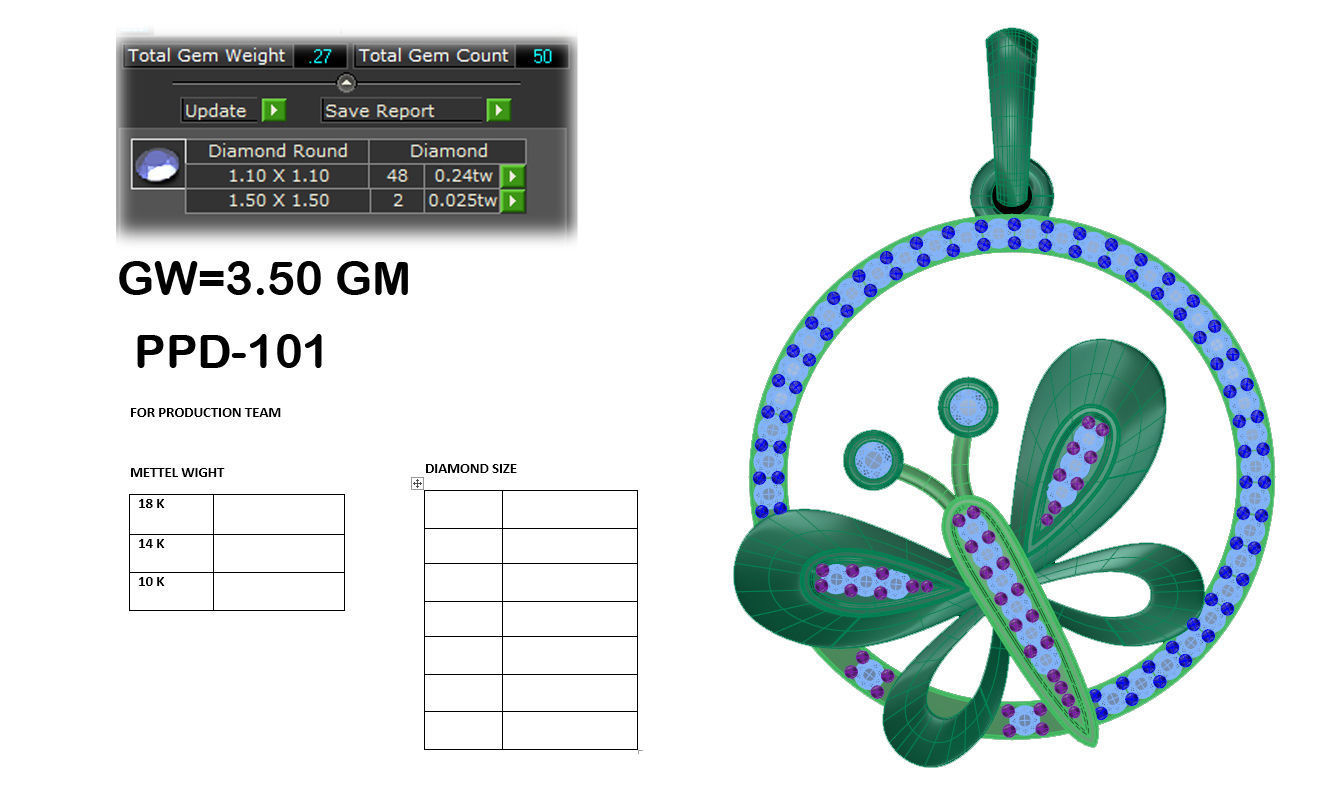Click the green arrow in the 1.10 X 1.10 row

pos(511,176)
